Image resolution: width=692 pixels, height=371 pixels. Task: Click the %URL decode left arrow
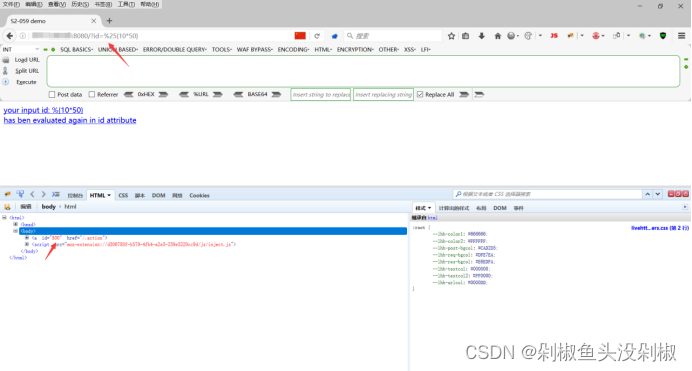pyautogui.click(x=184, y=94)
